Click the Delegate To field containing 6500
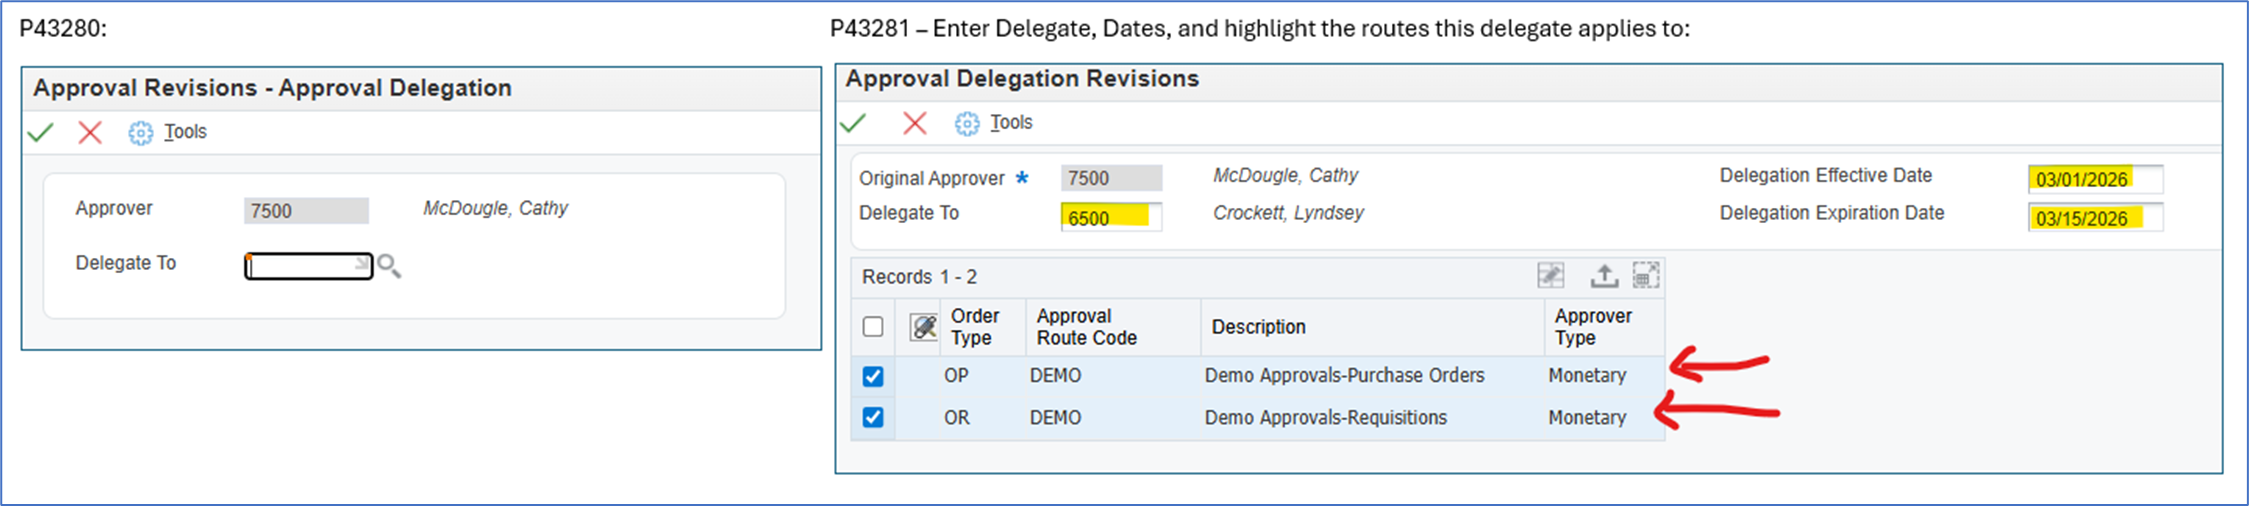The height and width of the screenshot is (506, 2249). point(1110,217)
